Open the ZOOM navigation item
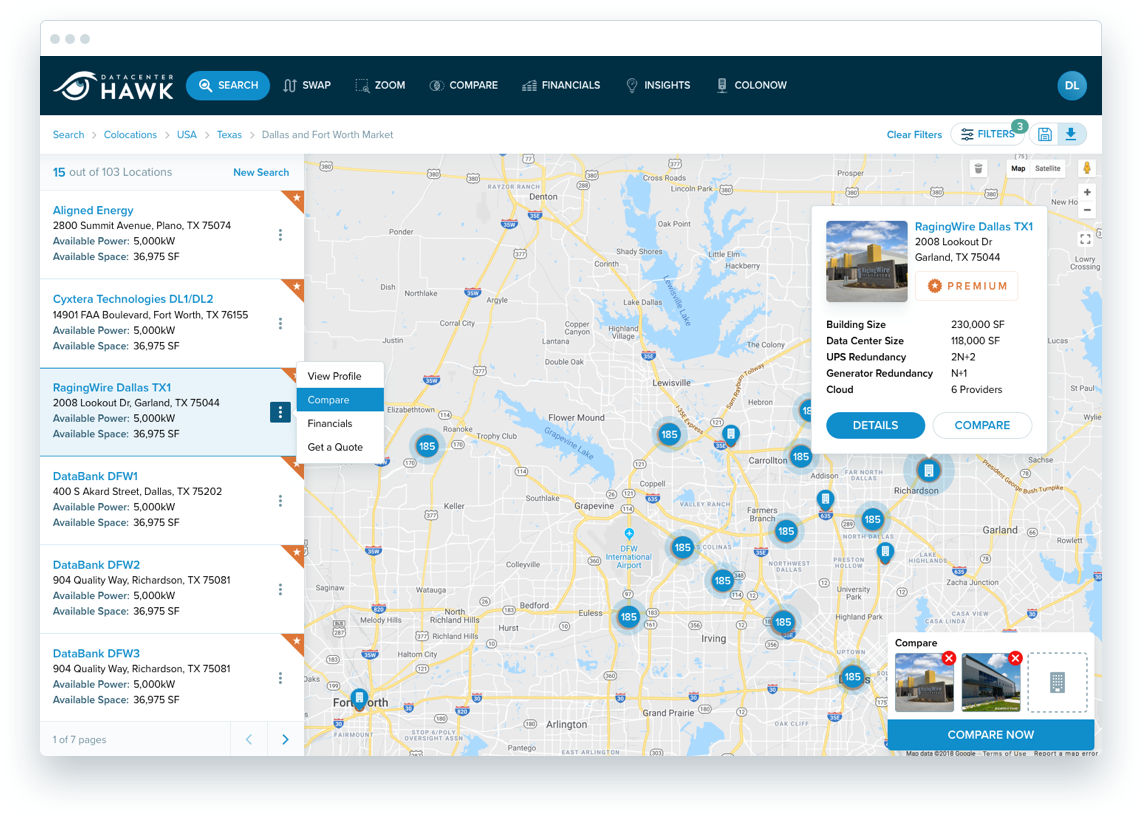The height and width of the screenshot is (816, 1142). [379, 85]
